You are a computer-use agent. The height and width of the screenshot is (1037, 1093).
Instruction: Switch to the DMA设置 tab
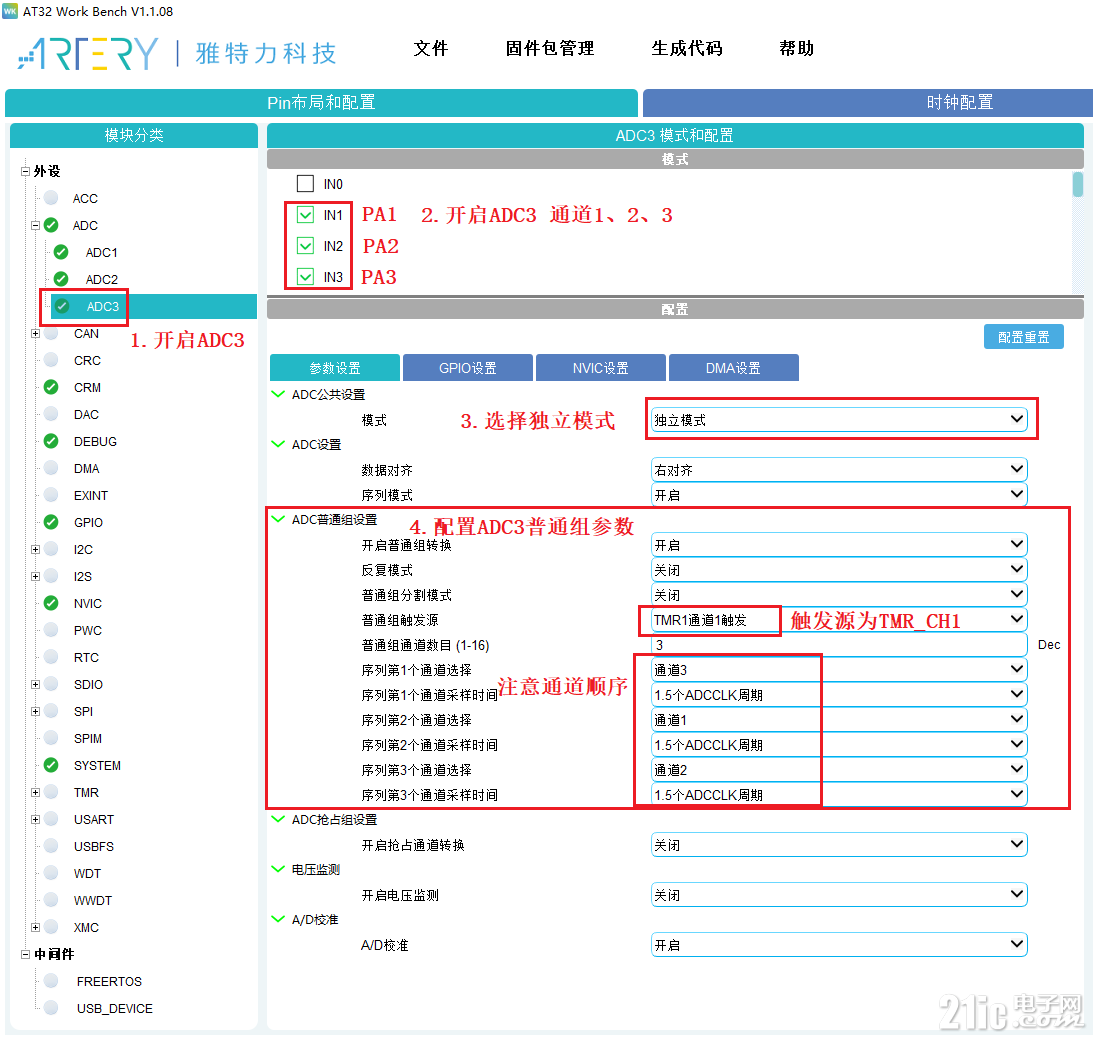pos(733,367)
